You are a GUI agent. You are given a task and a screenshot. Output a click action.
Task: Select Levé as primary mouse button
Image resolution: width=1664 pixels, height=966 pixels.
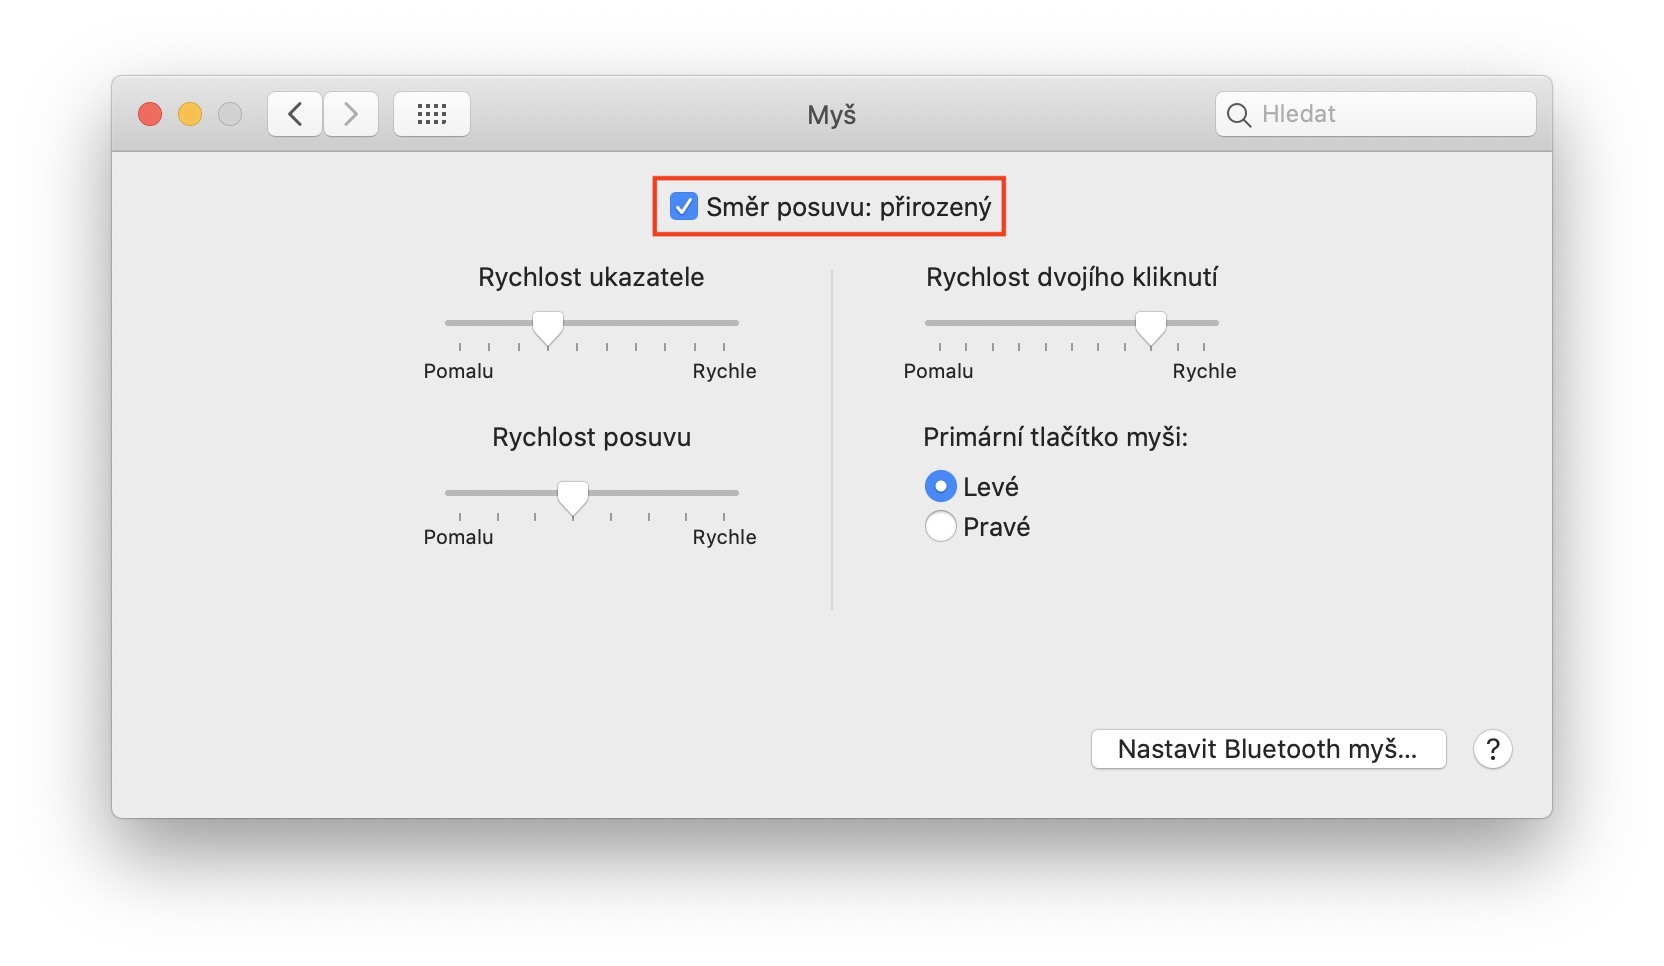[x=940, y=487]
